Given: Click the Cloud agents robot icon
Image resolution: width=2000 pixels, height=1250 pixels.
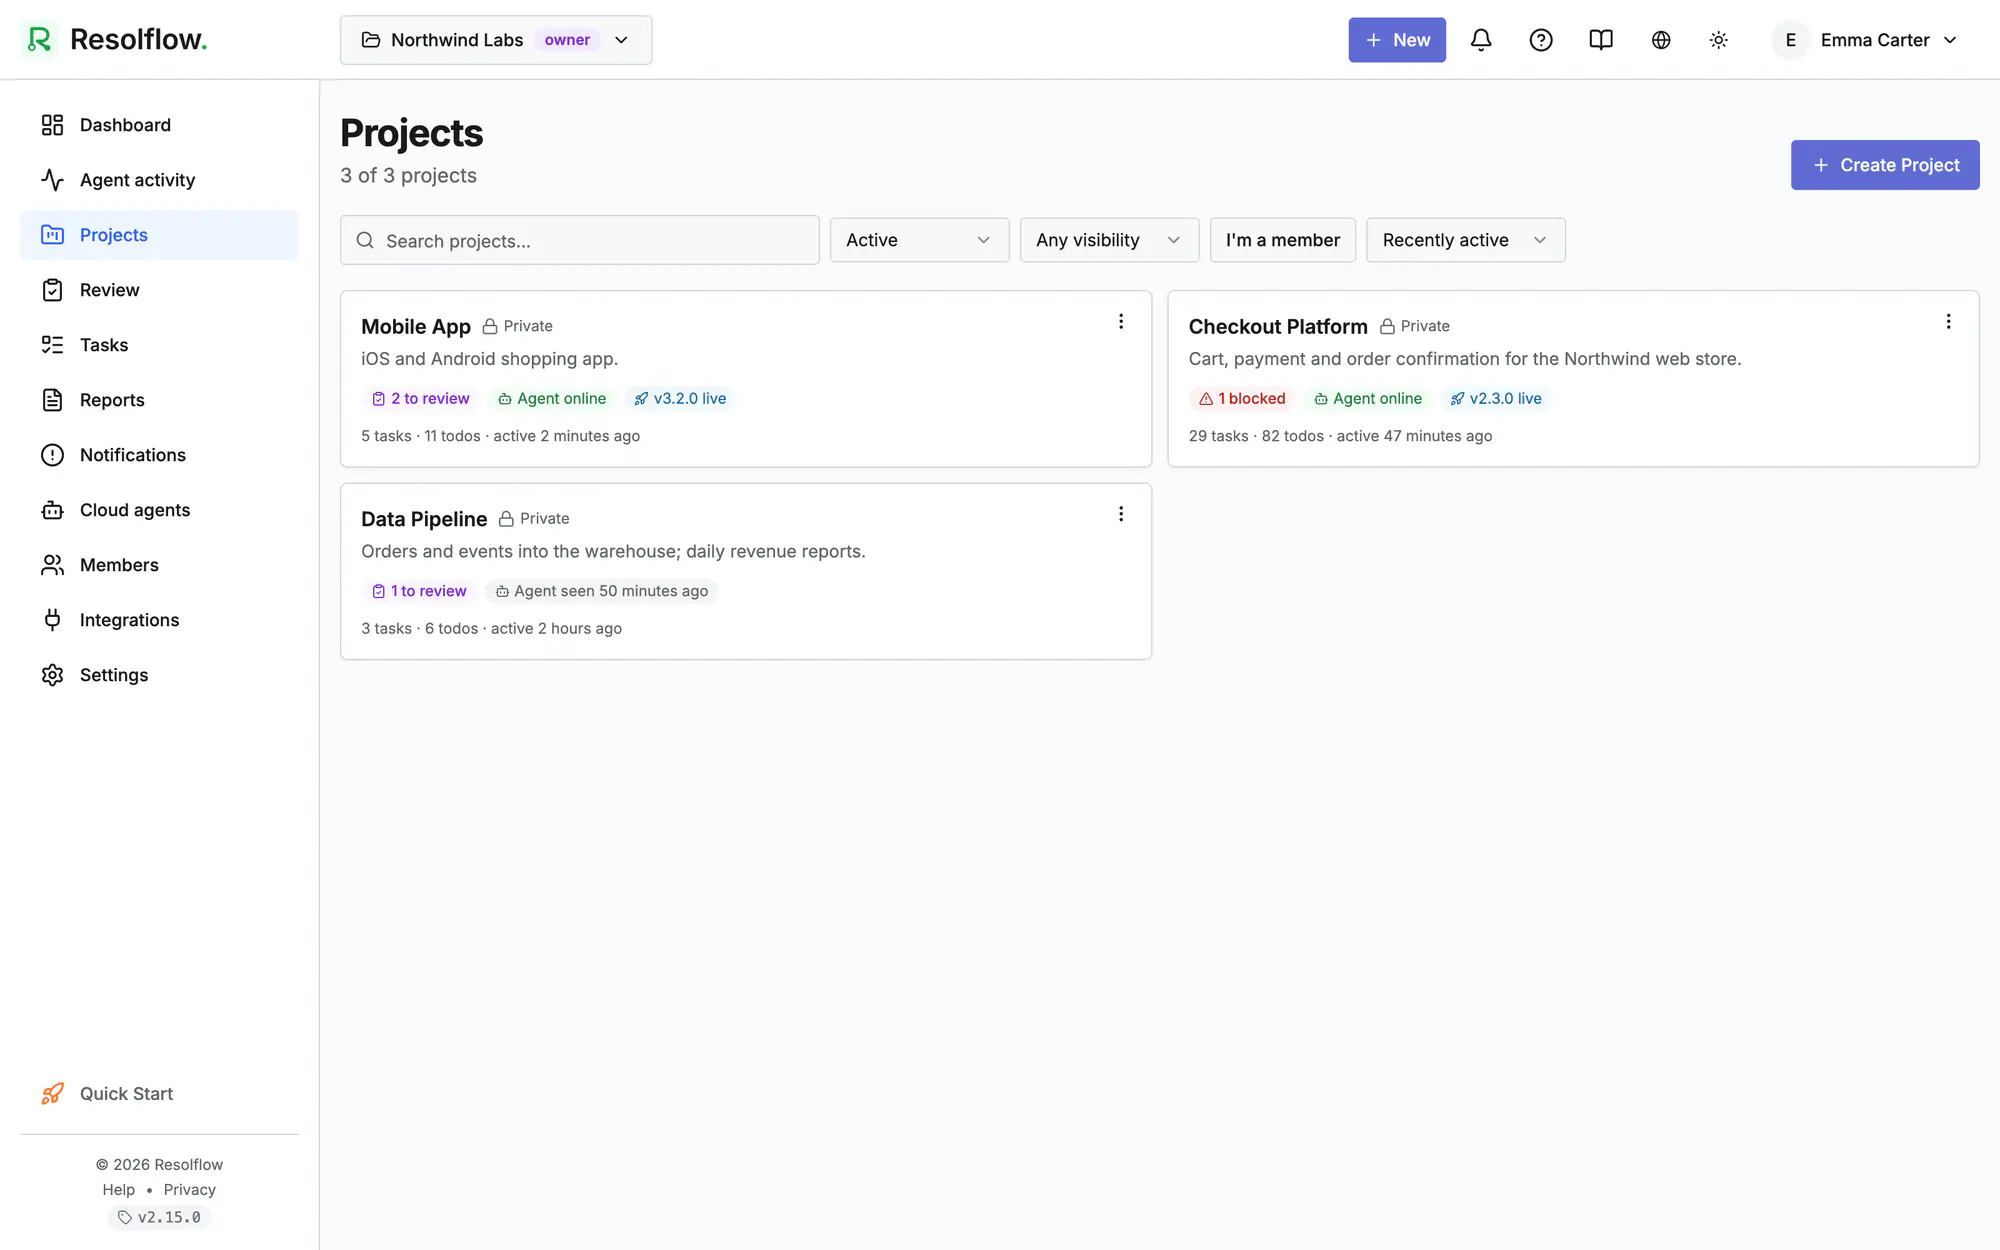Looking at the screenshot, I should click(x=52, y=510).
